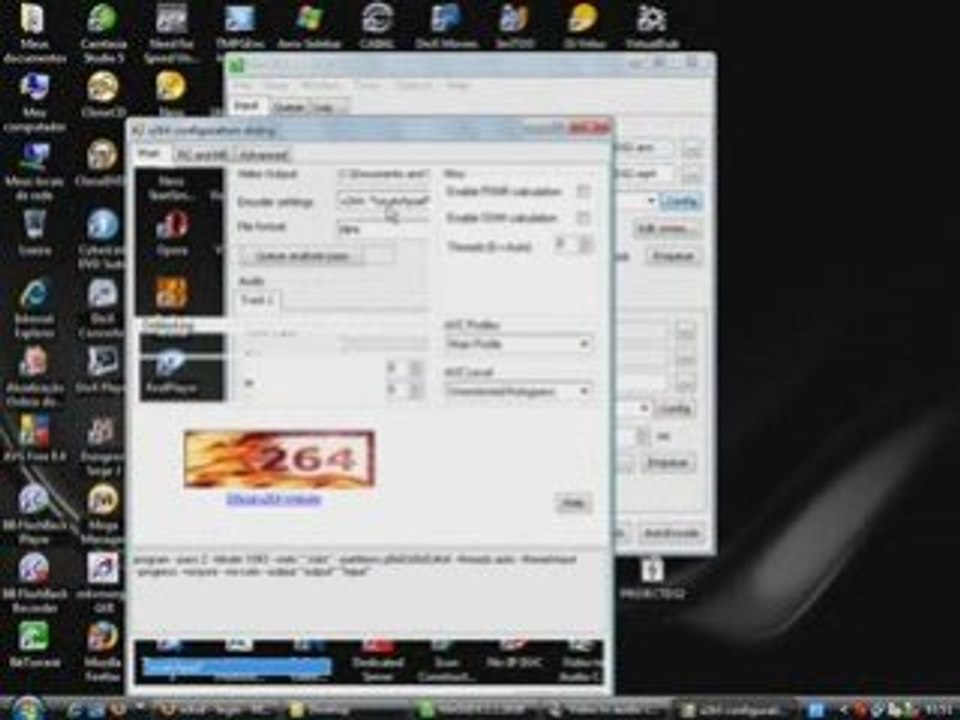Open the Lixeira recycle bin icon
The width and height of the screenshot is (960, 720).
(x=34, y=233)
